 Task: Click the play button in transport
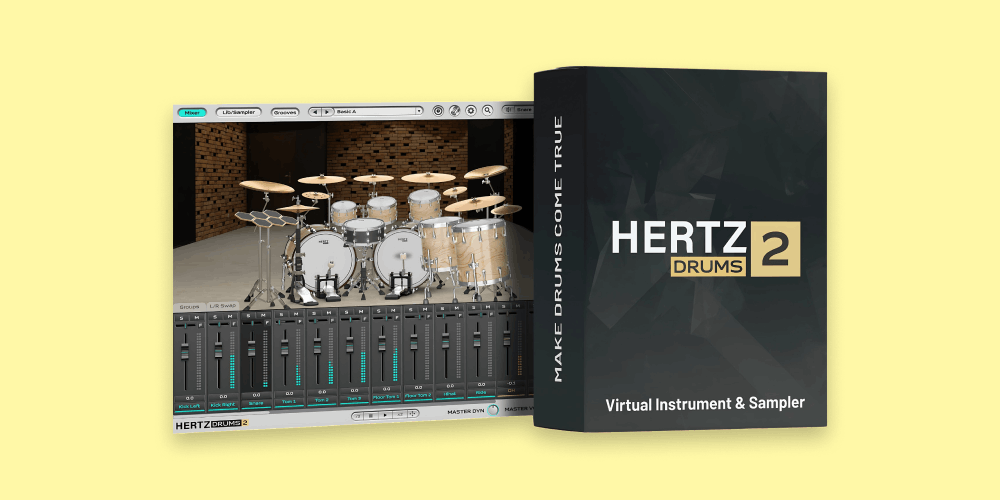(385, 415)
